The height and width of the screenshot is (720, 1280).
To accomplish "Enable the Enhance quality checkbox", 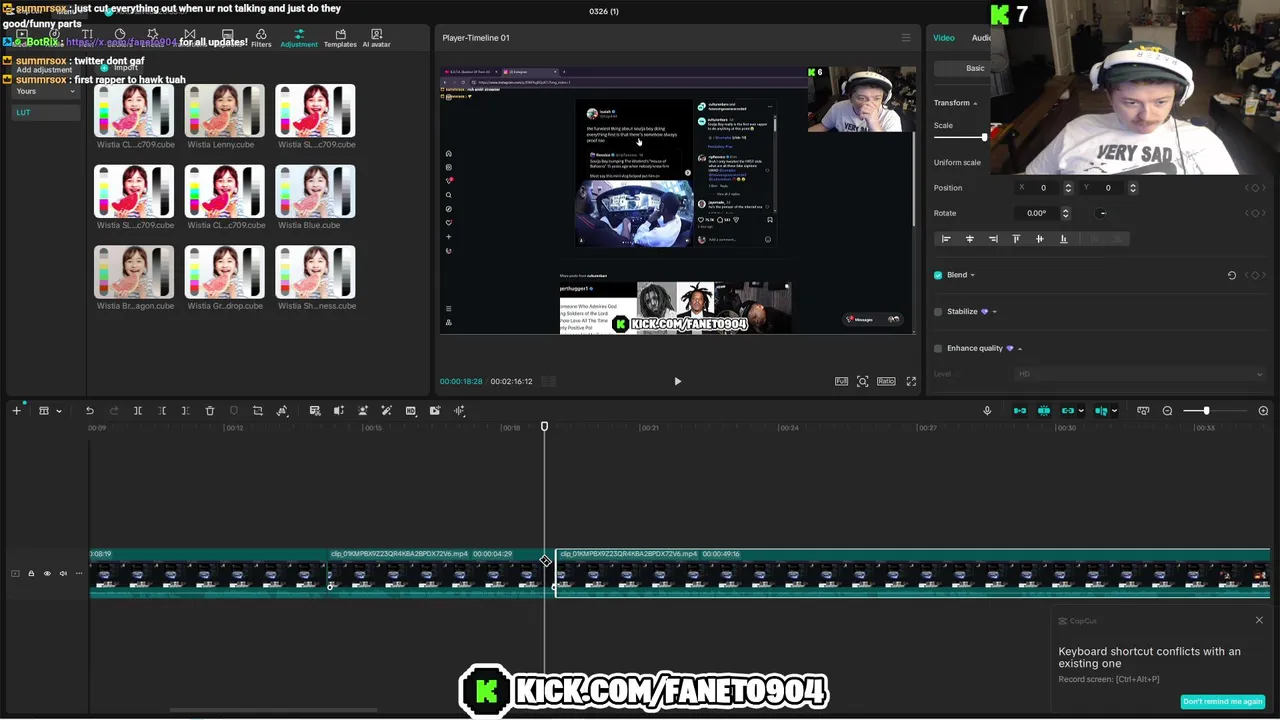I will click(x=938, y=348).
